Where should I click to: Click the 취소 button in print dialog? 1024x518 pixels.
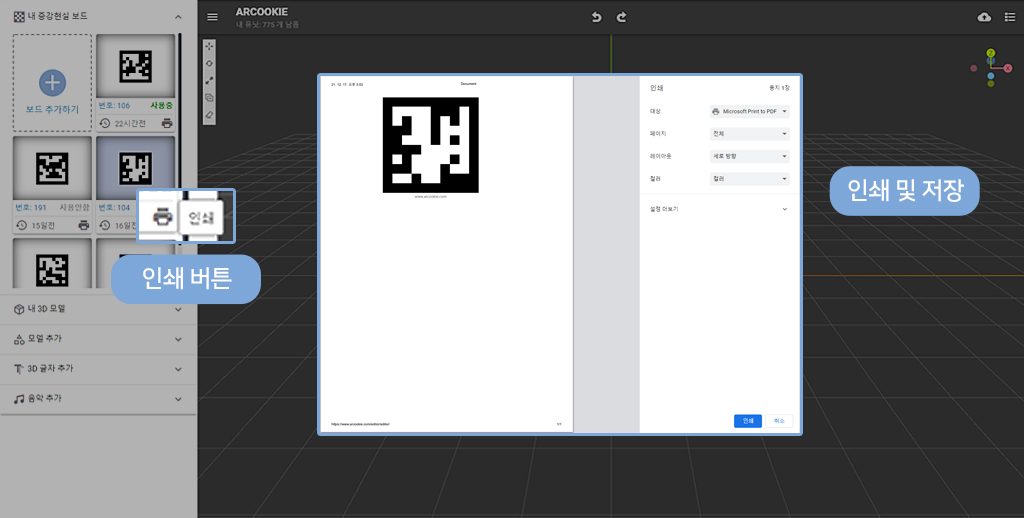pyautogui.click(x=779, y=421)
